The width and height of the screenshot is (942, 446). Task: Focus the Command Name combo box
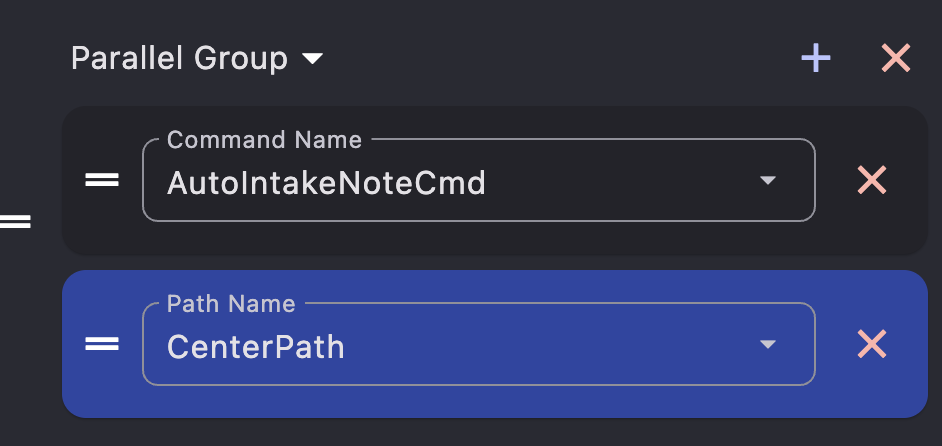pos(600,181)
